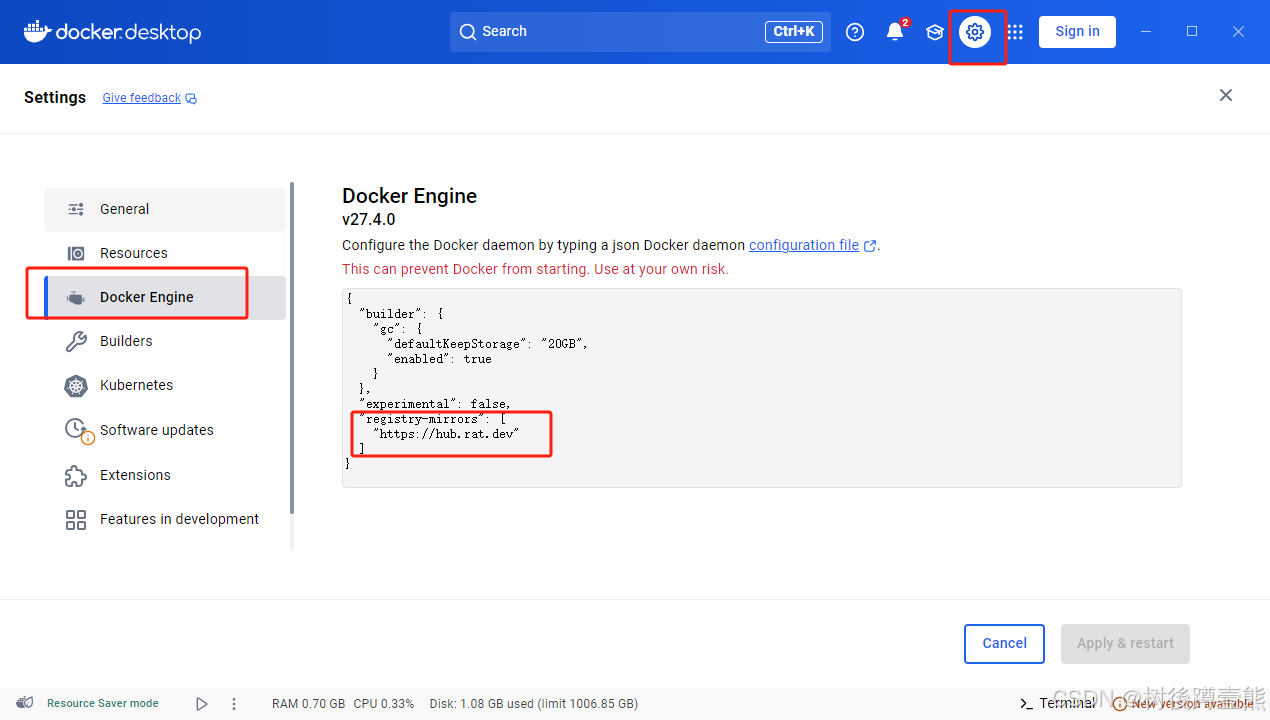
Task: Click the Cancel button
Action: [1004, 644]
